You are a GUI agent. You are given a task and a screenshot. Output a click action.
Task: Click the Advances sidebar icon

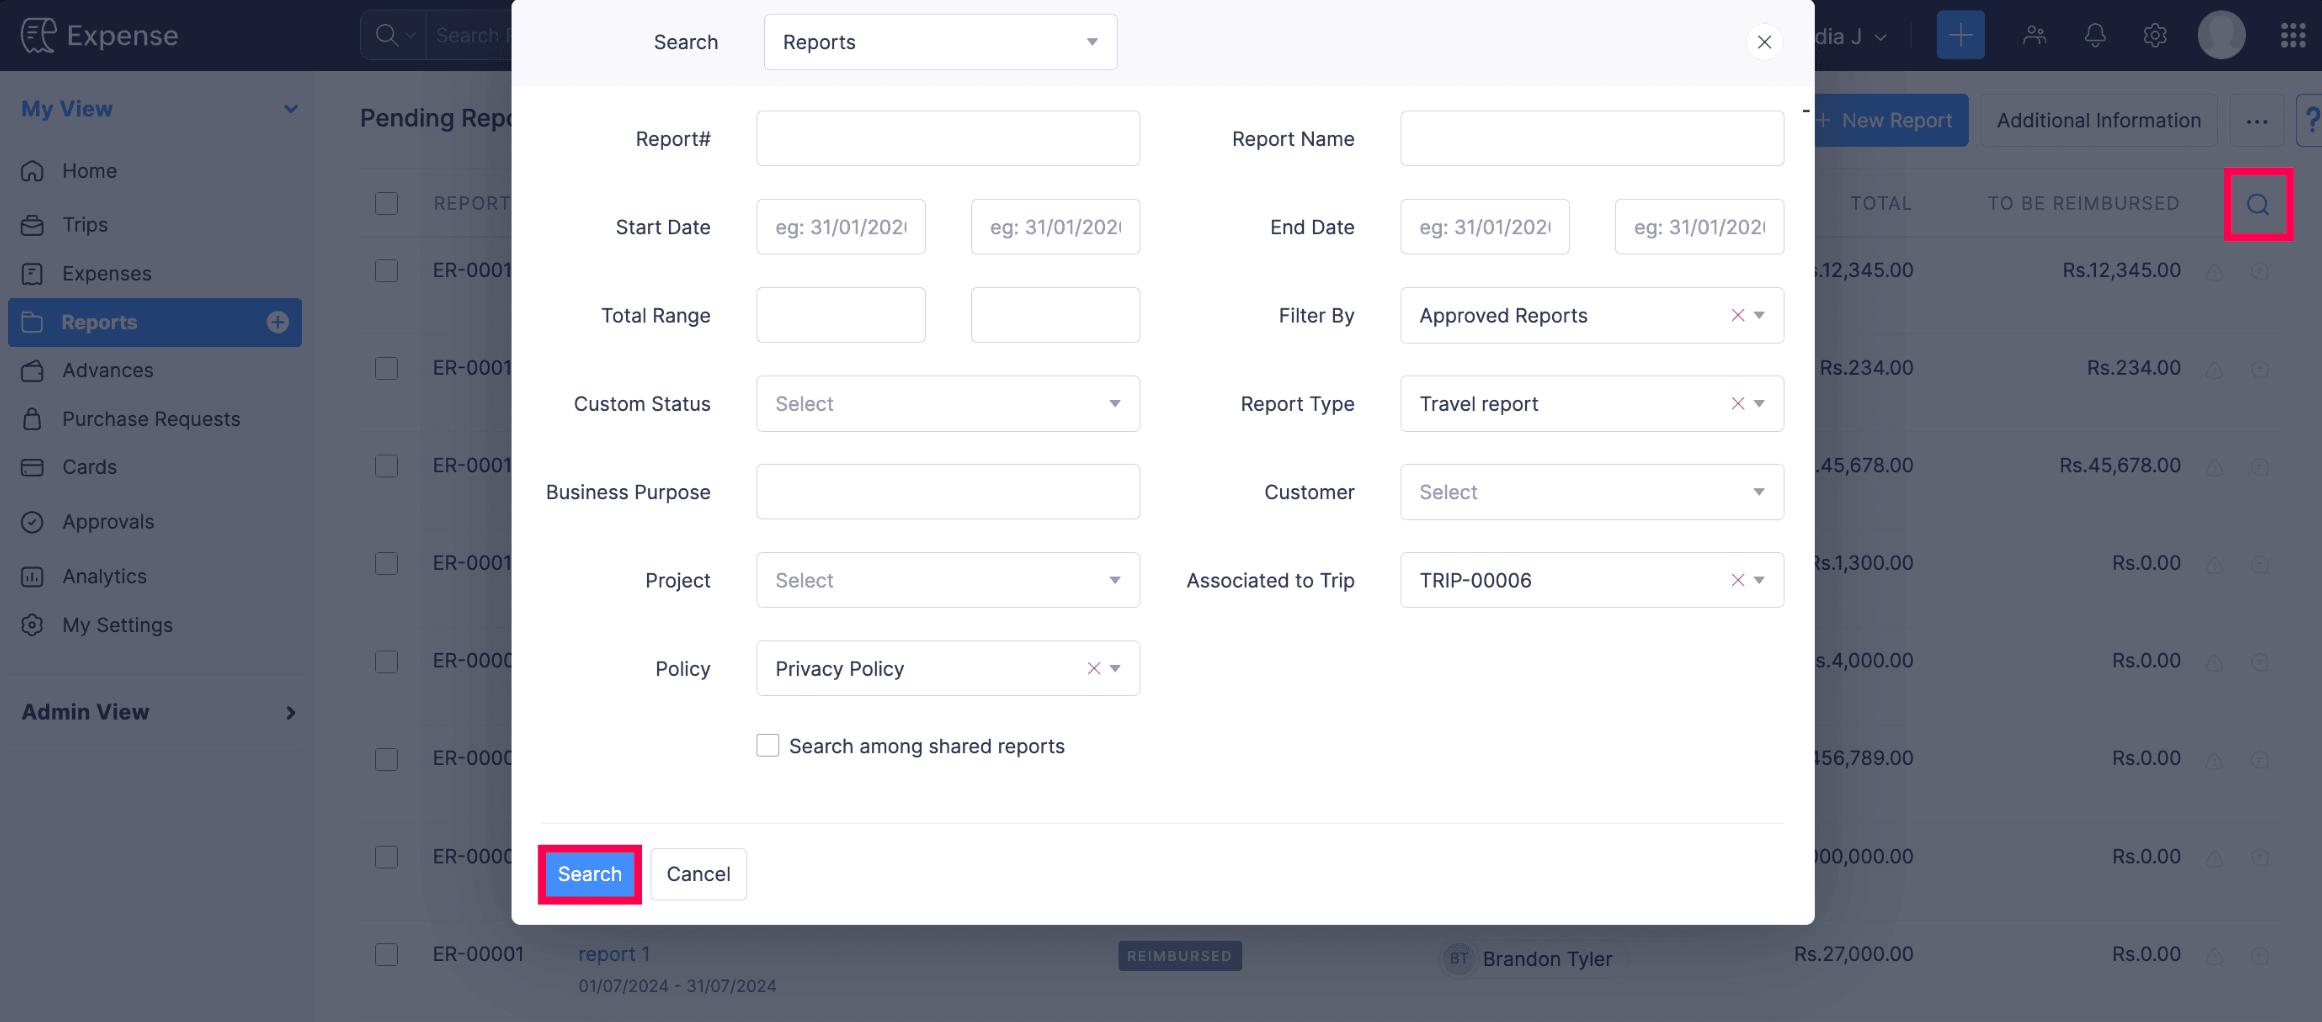tap(32, 370)
